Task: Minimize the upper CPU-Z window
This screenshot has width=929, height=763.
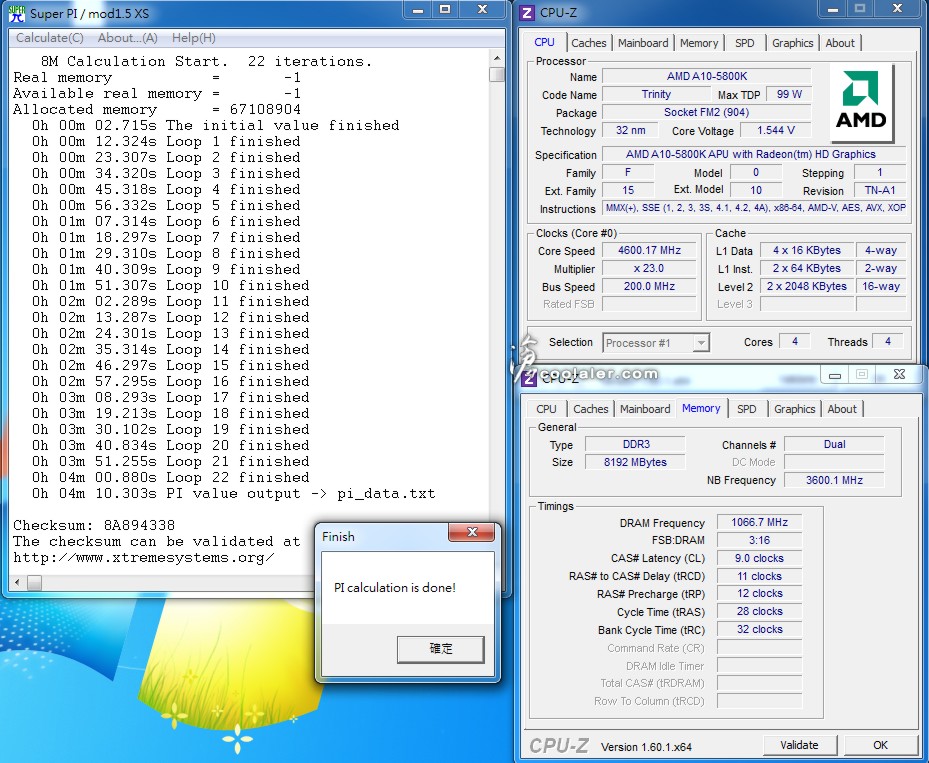Action: 832,9
